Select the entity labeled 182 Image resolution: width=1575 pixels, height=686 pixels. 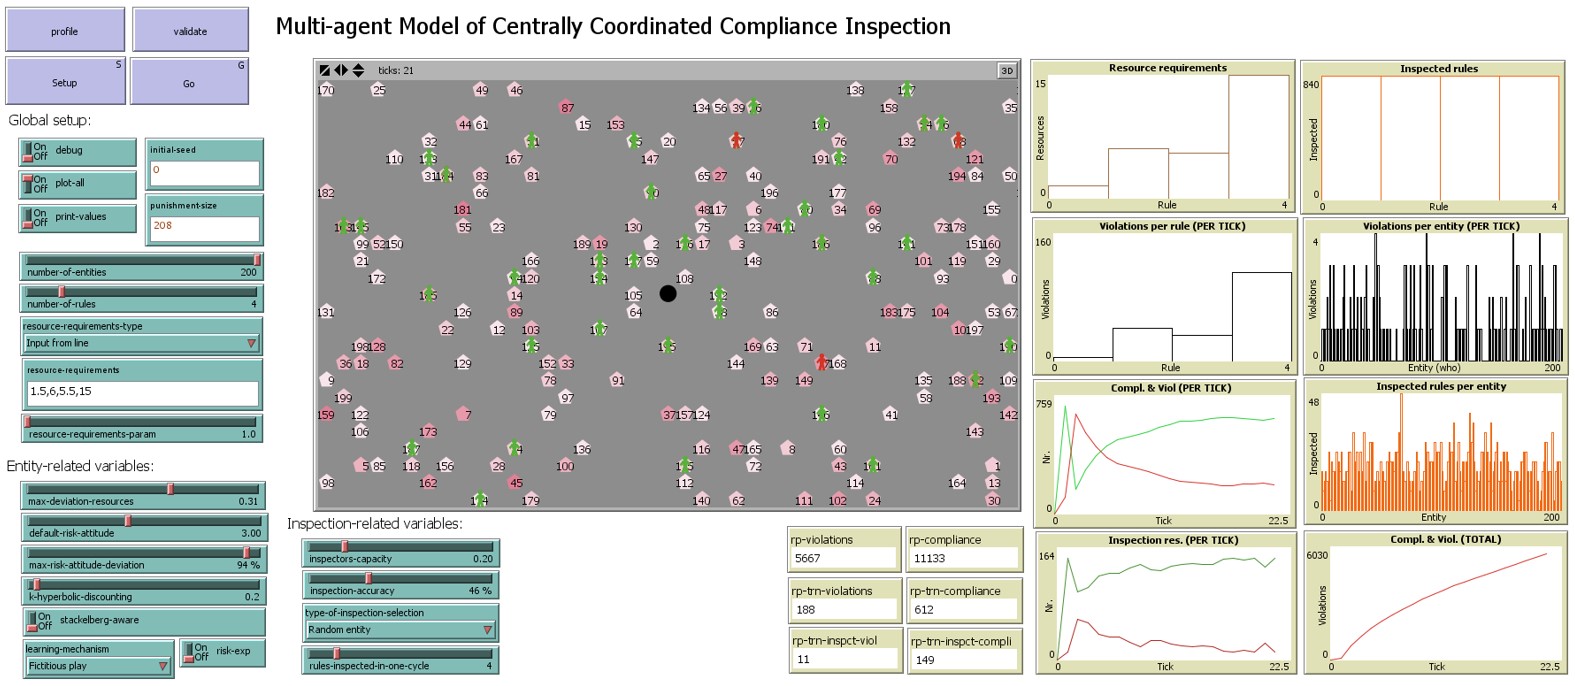point(326,193)
